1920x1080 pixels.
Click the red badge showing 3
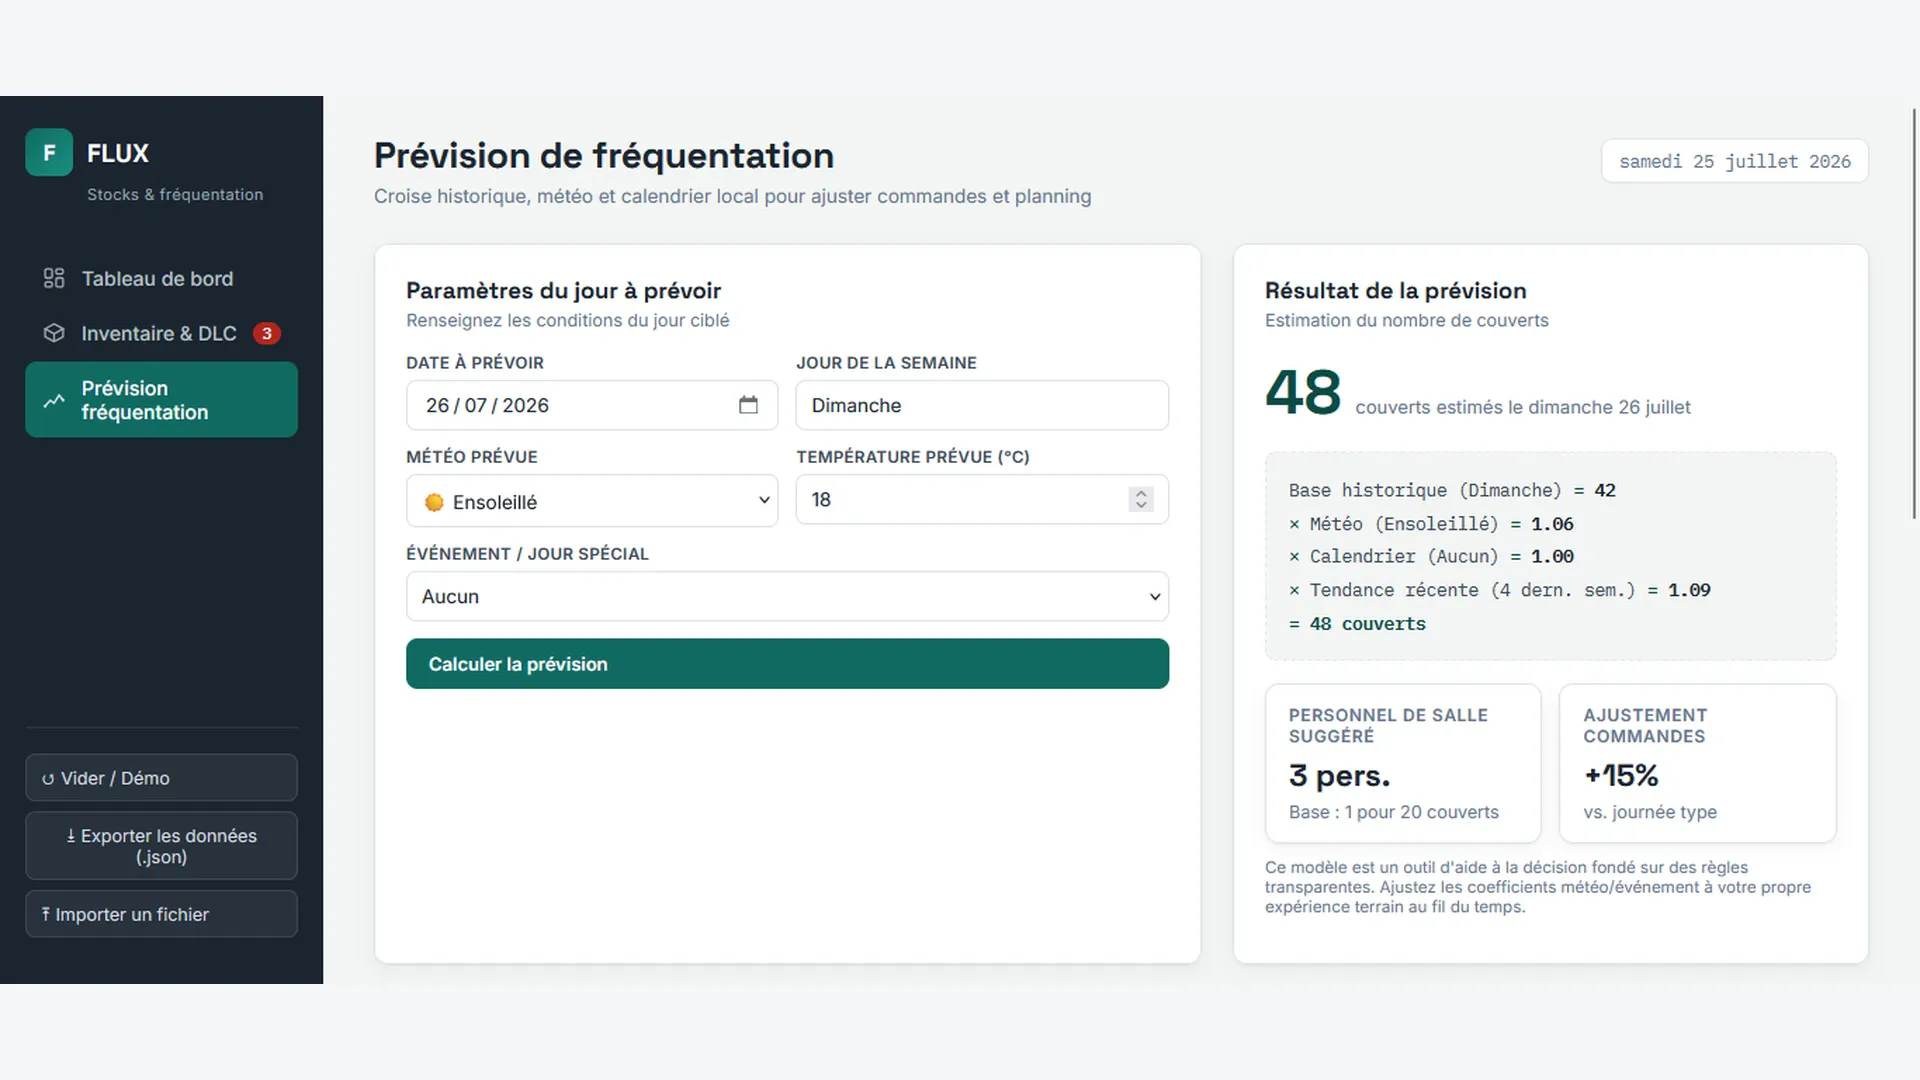click(266, 333)
